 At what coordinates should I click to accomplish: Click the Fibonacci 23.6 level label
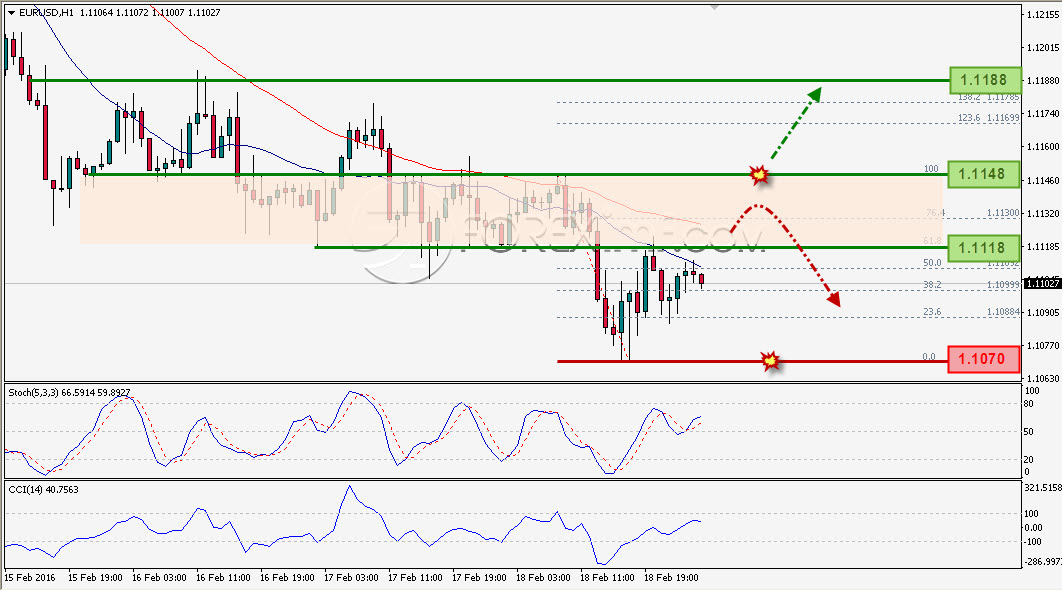[932, 312]
